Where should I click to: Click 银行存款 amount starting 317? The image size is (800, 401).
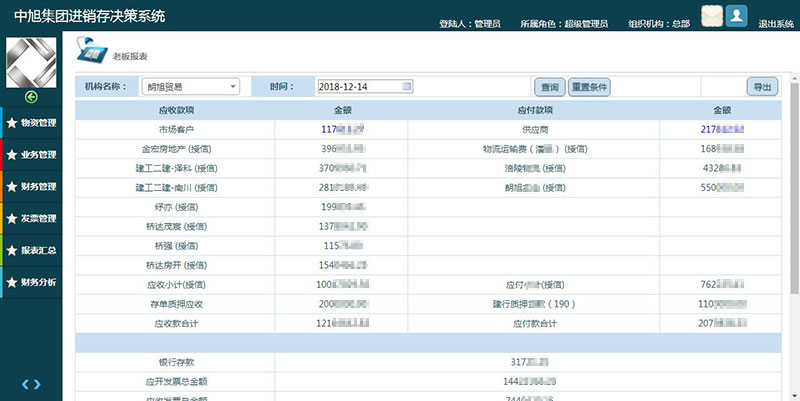tap(529, 362)
